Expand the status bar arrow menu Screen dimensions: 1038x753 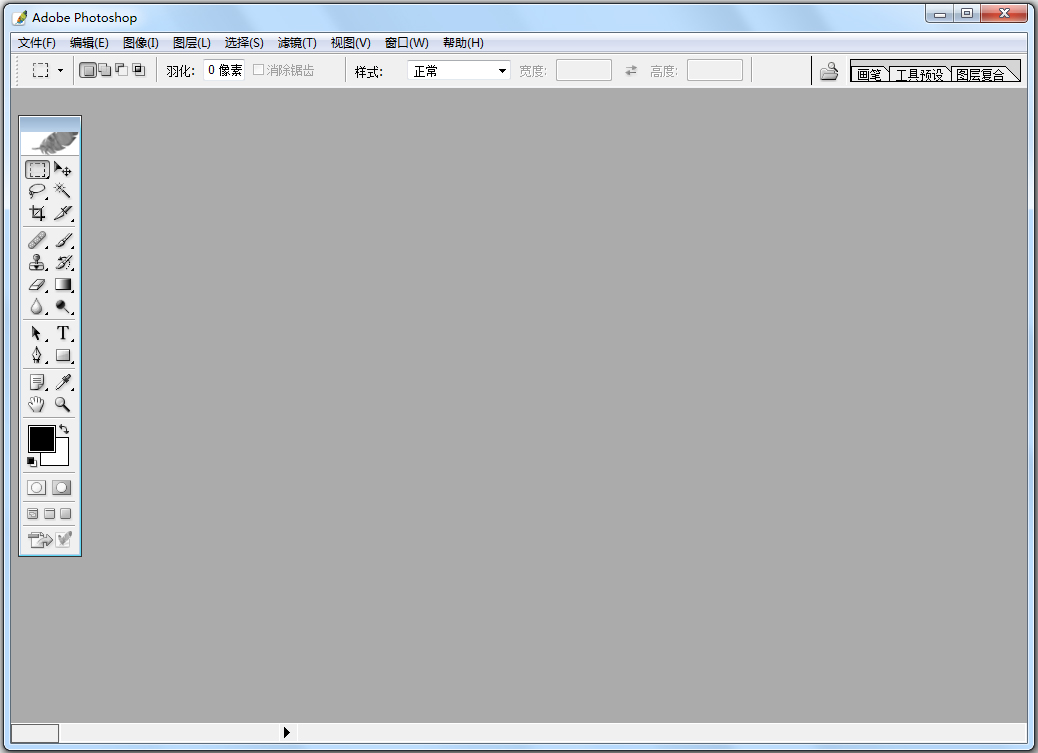pos(287,733)
